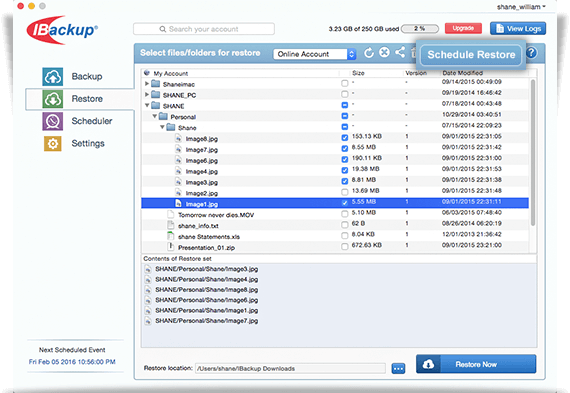Check the Tomorrow never dies.MOV checkbox
570x393 pixels.
[x=345, y=214]
